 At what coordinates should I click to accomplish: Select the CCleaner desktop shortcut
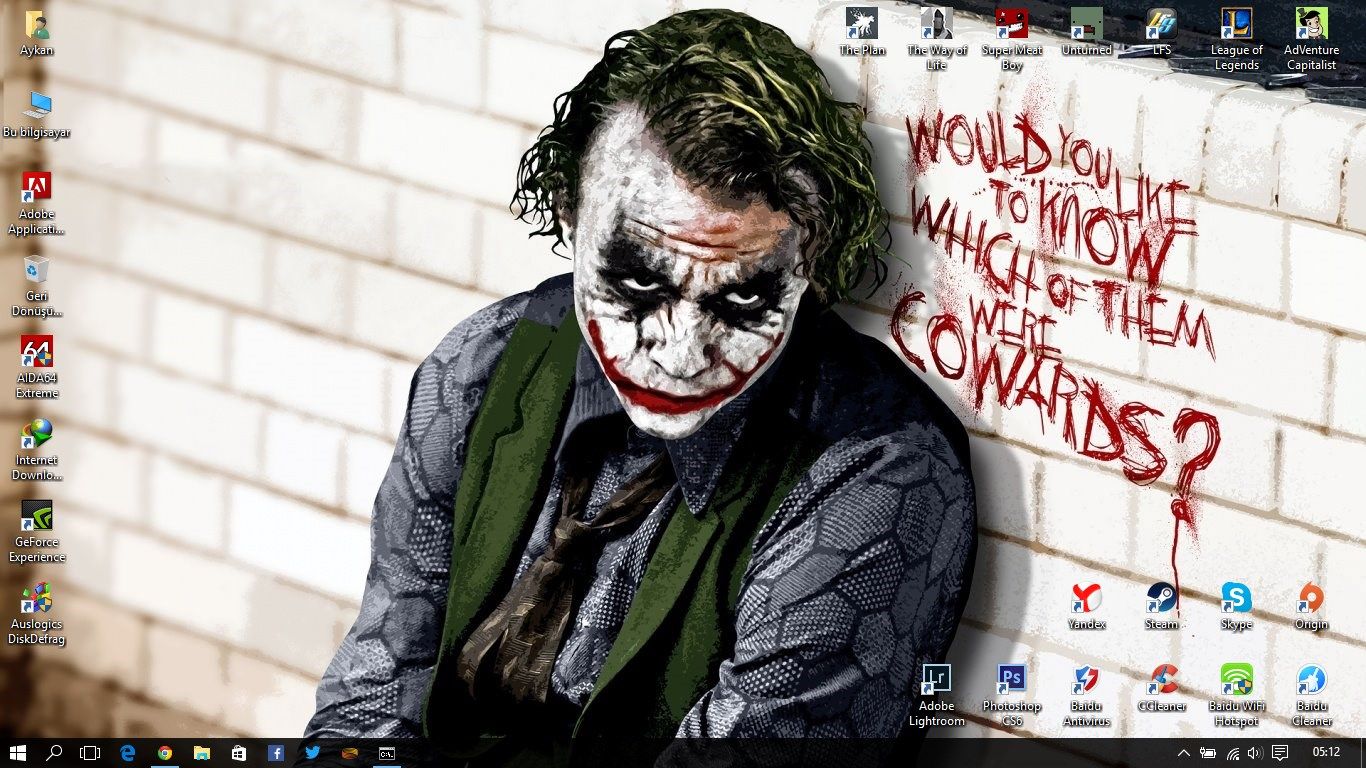tap(1161, 689)
